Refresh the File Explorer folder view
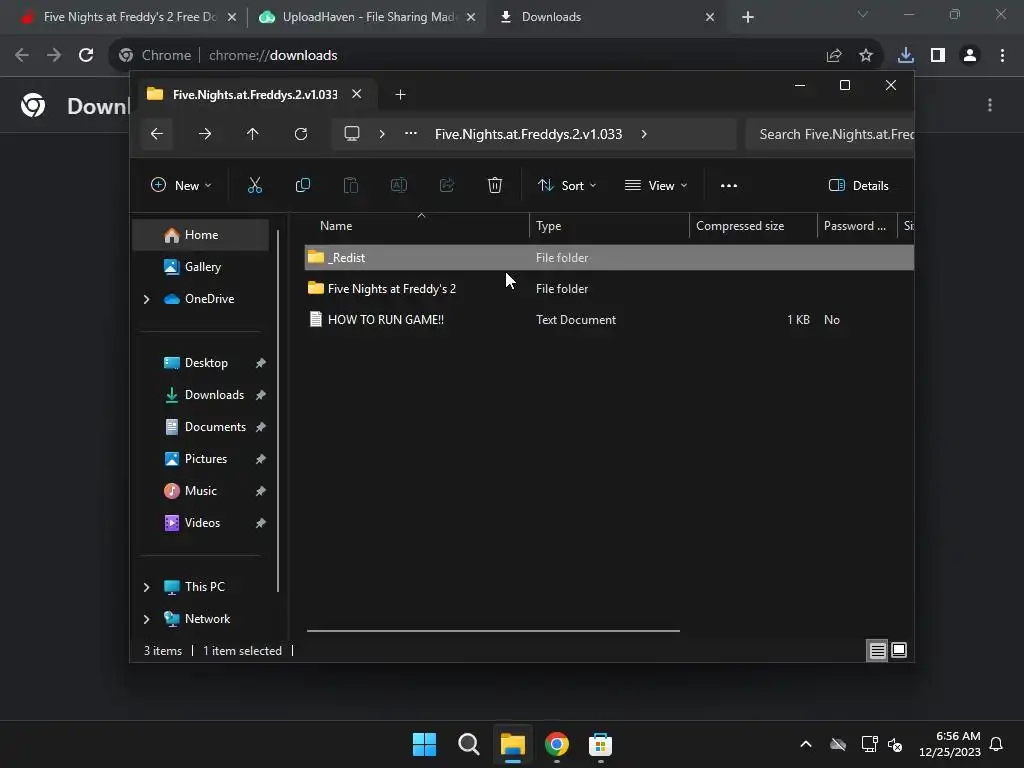1024x768 pixels. click(300, 134)
